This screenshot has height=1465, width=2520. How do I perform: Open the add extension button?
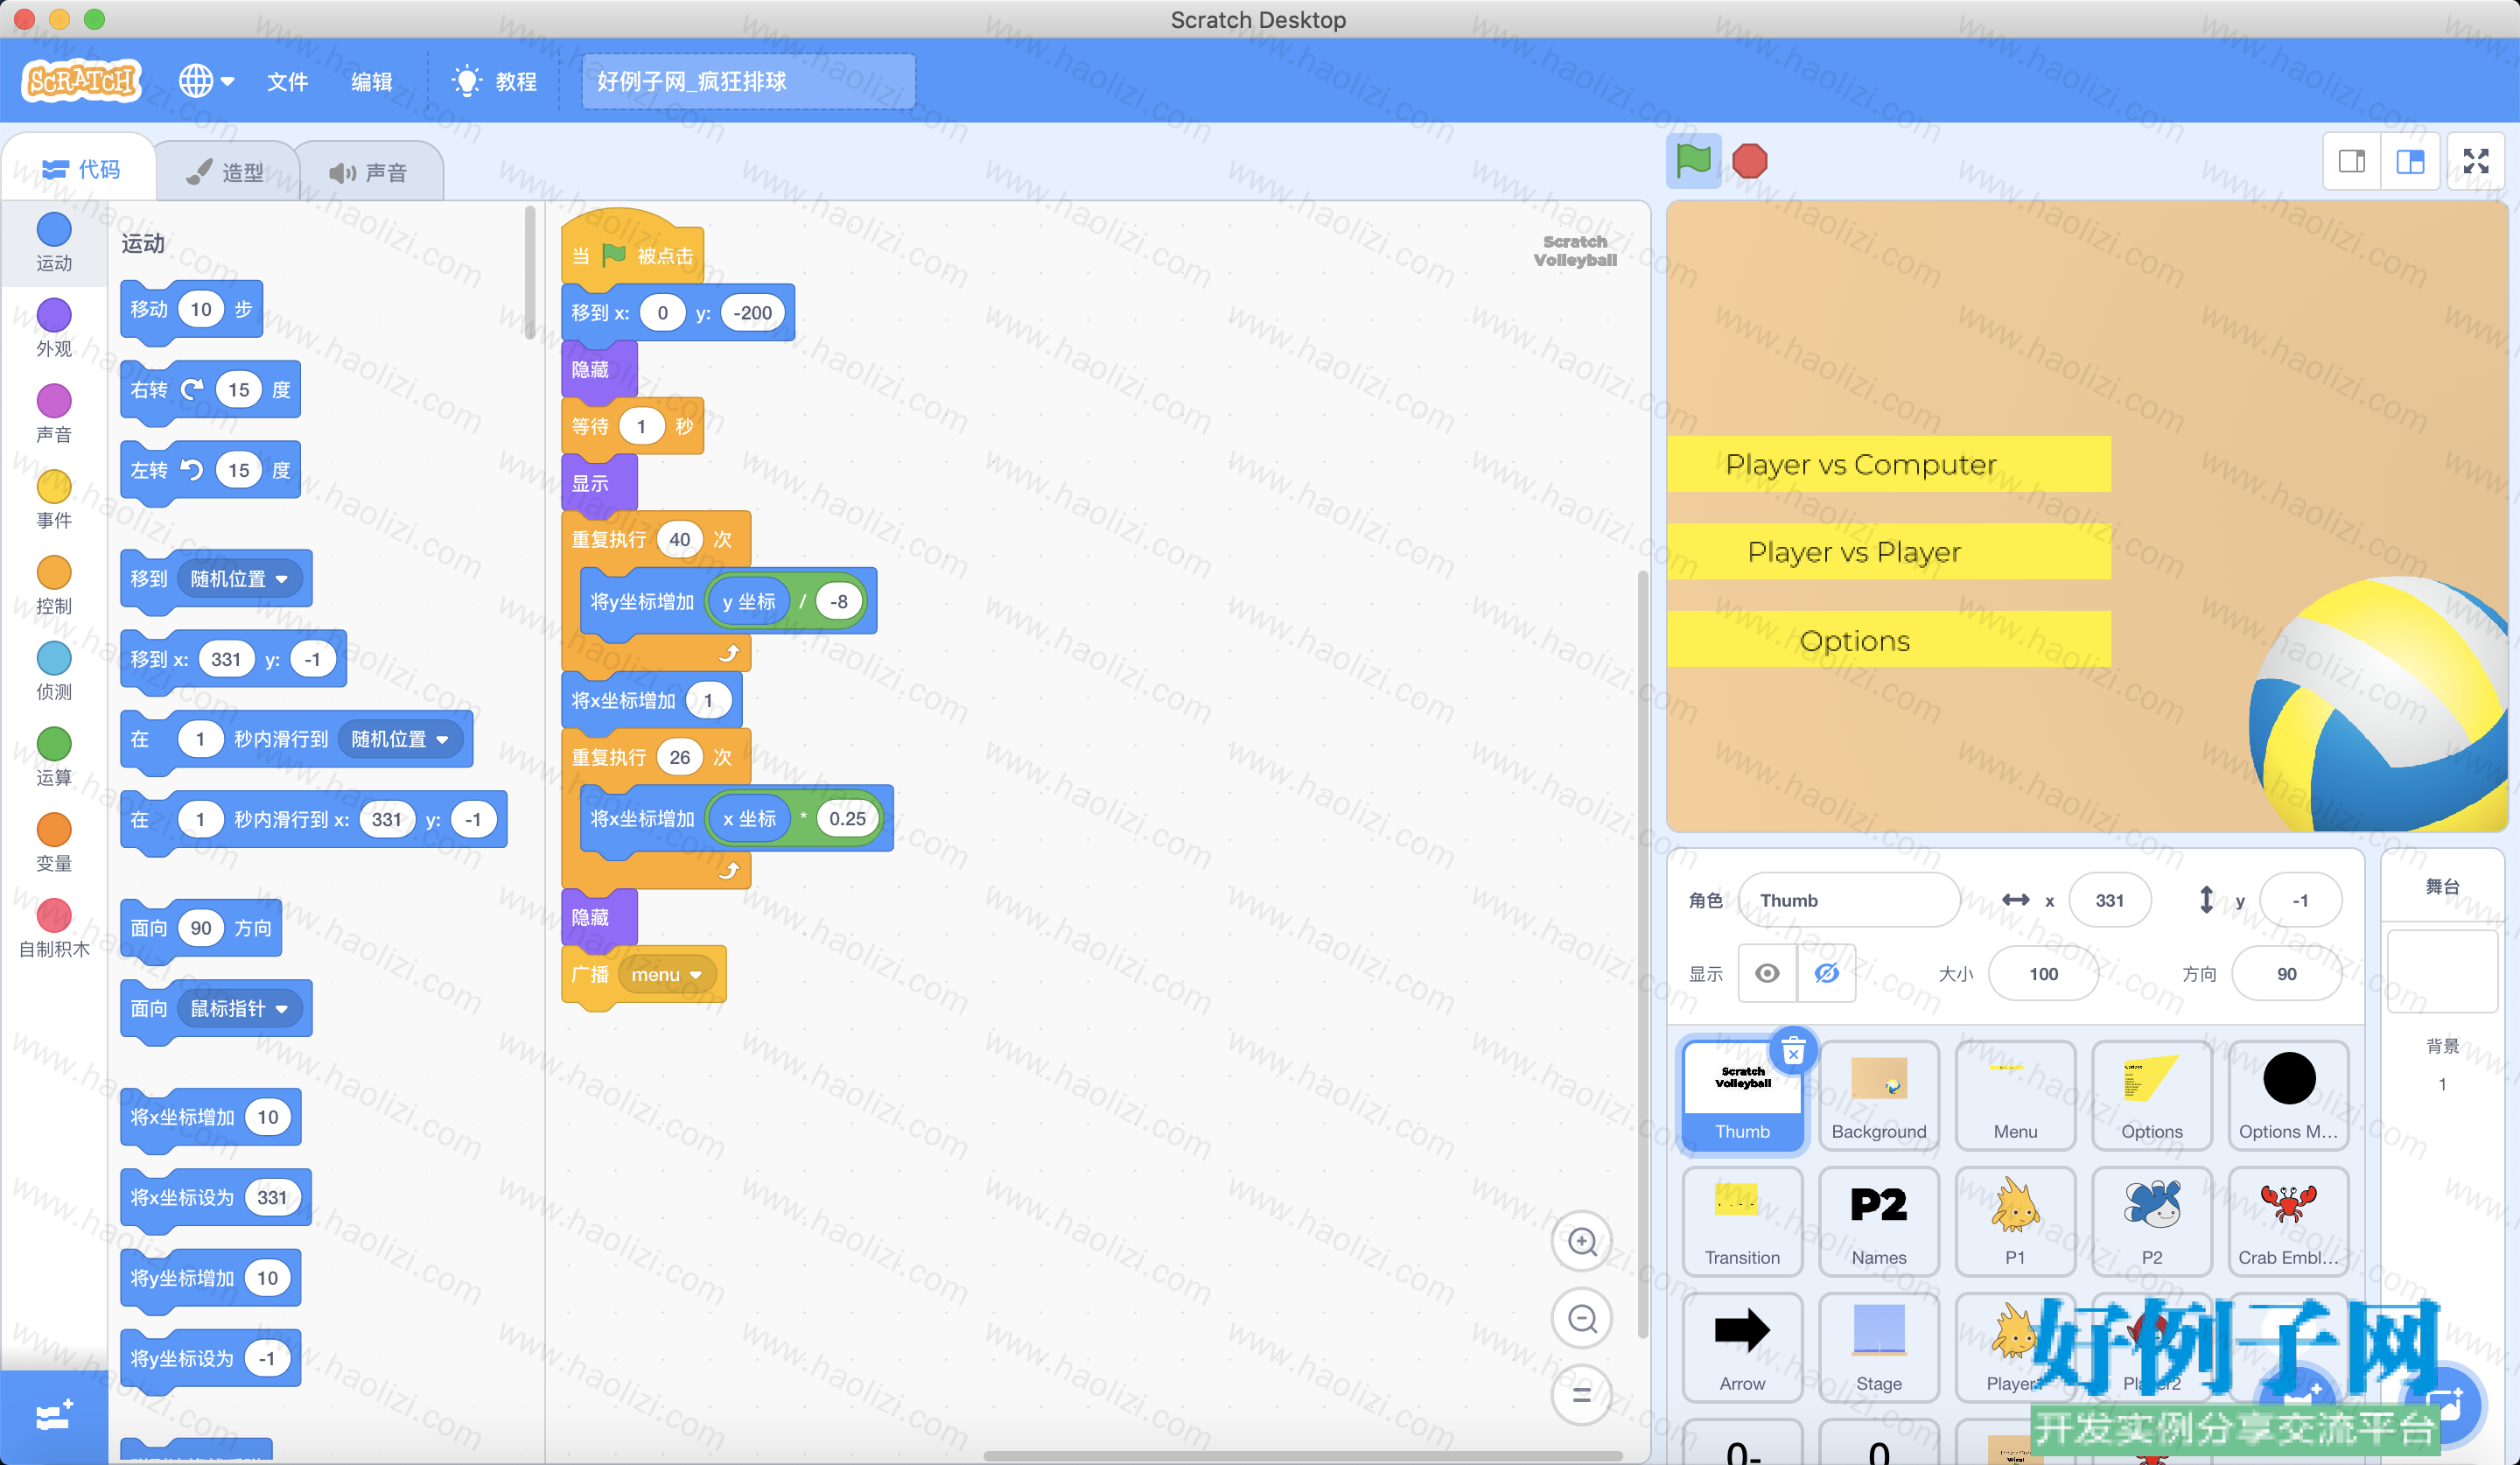coord(53,1417)
